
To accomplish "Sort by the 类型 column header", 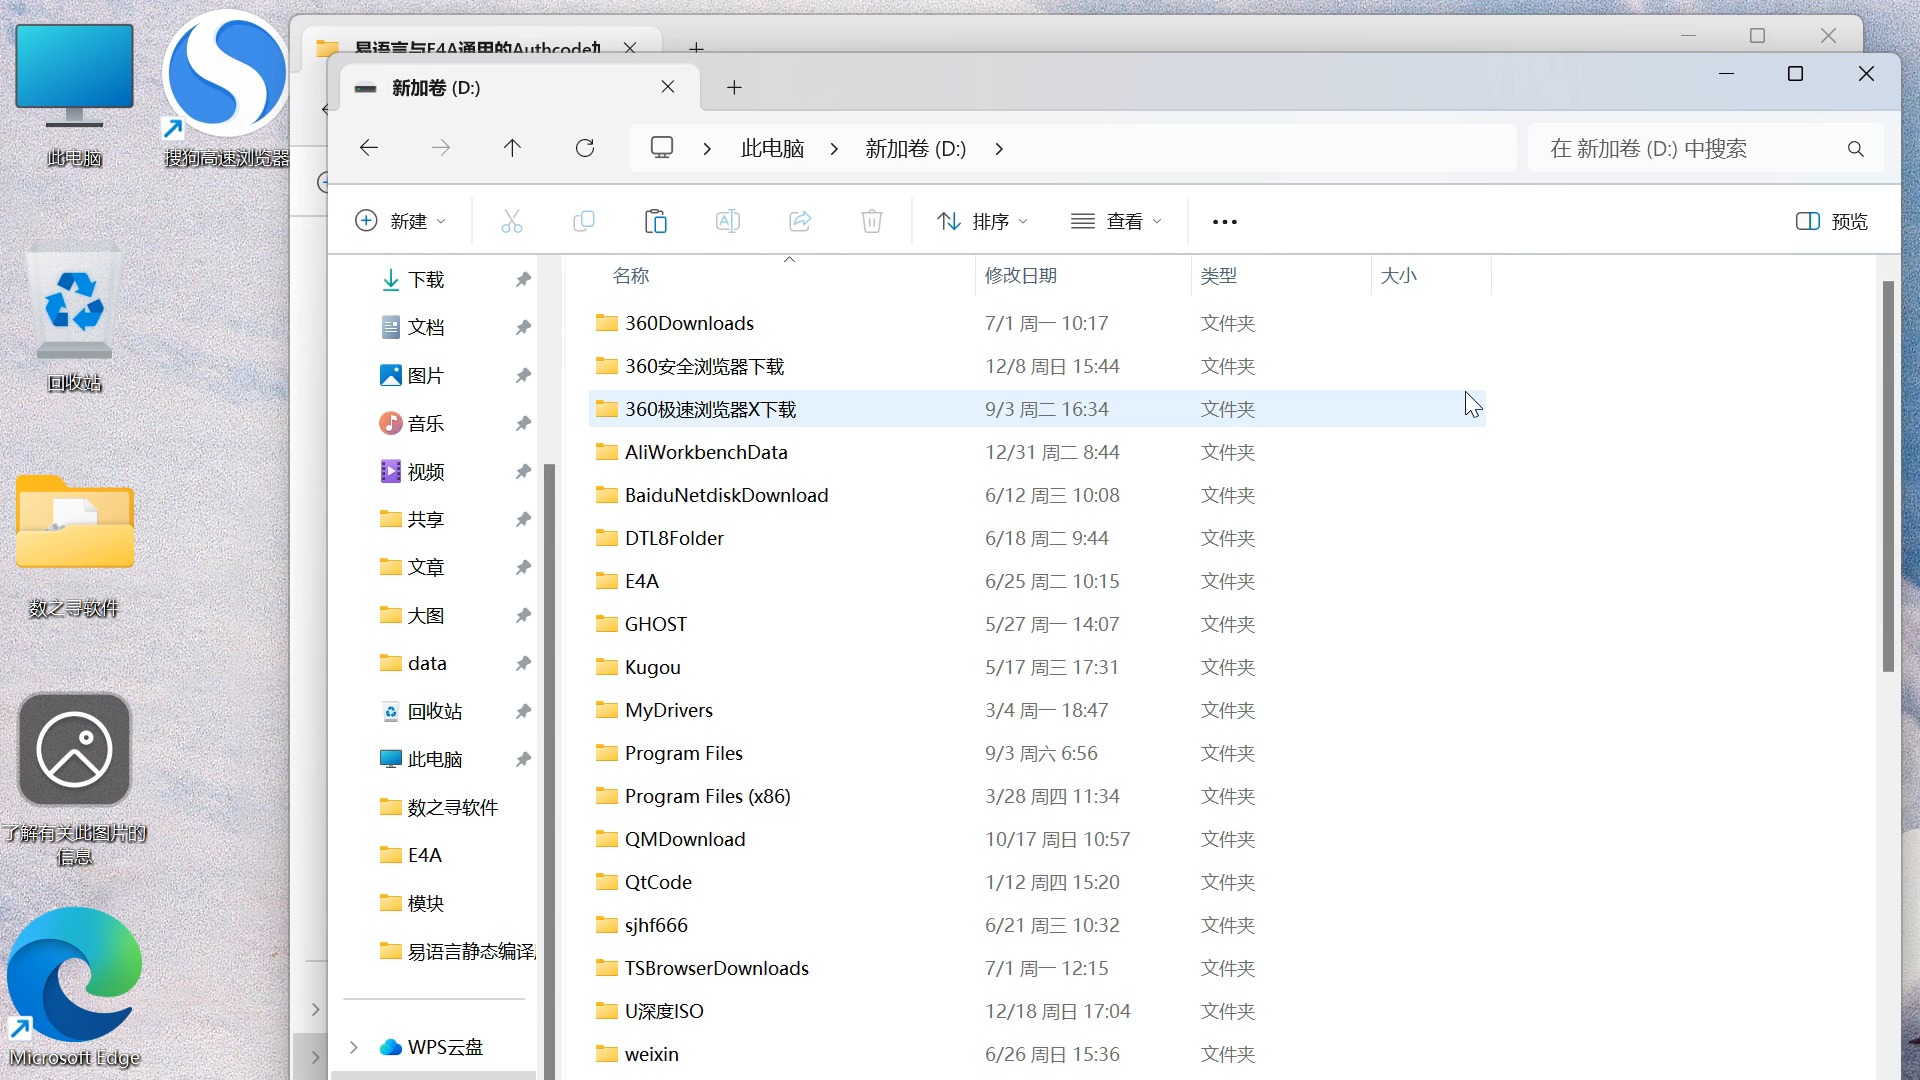I will 1218,275.
